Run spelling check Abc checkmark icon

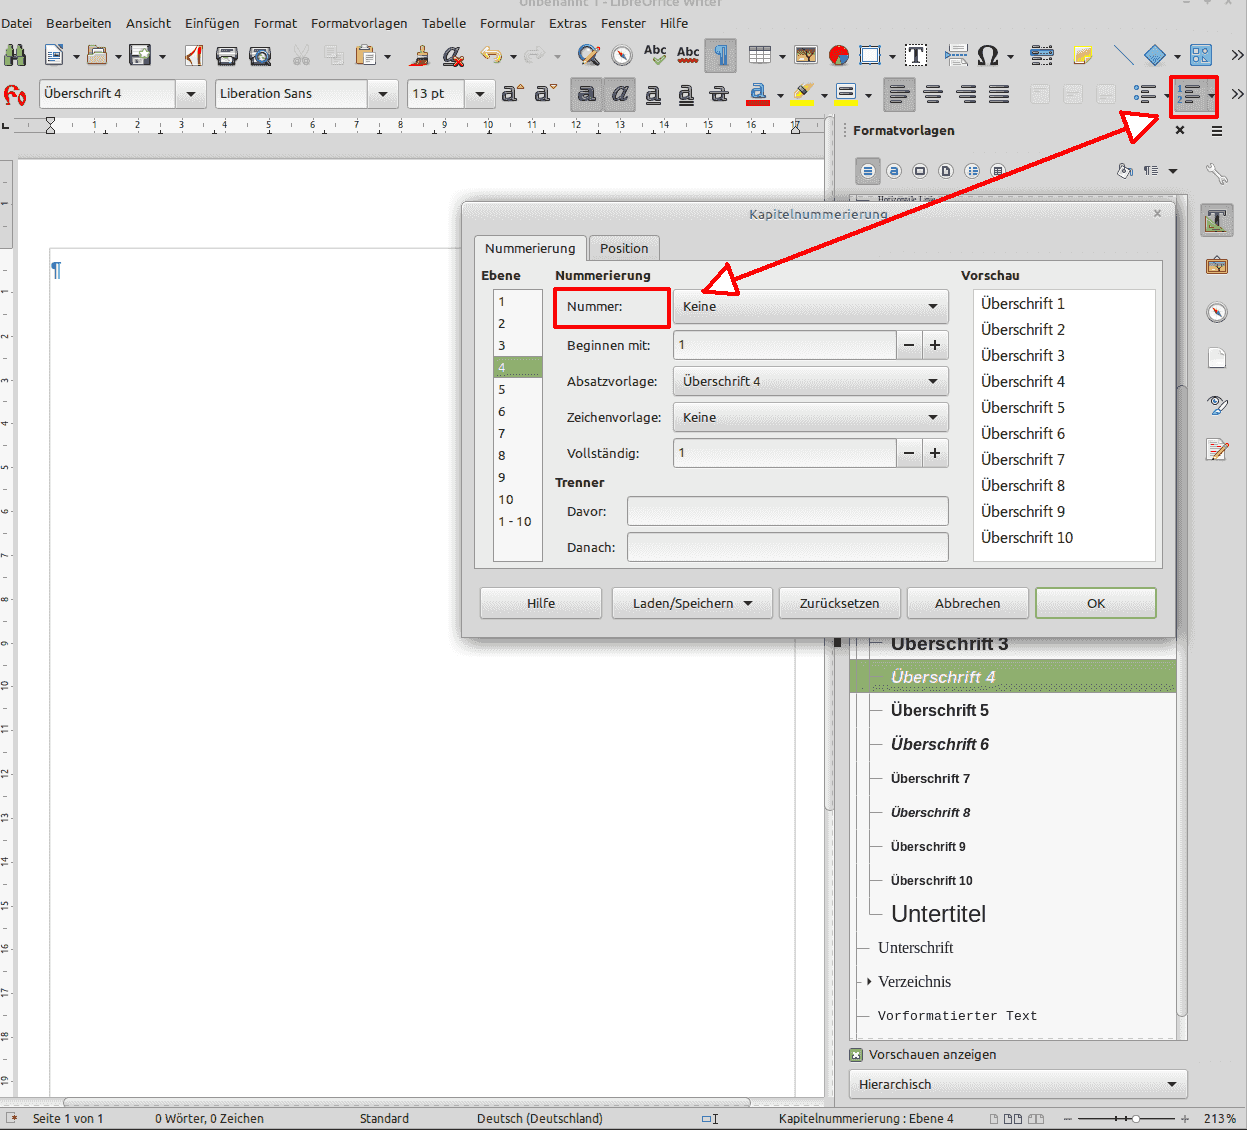tap(655, 55)
